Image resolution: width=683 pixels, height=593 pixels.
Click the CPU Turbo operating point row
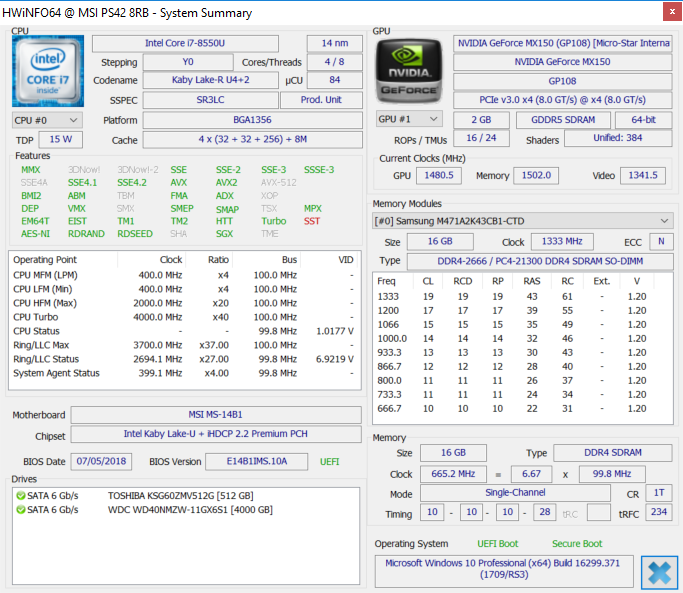point(185,317)
